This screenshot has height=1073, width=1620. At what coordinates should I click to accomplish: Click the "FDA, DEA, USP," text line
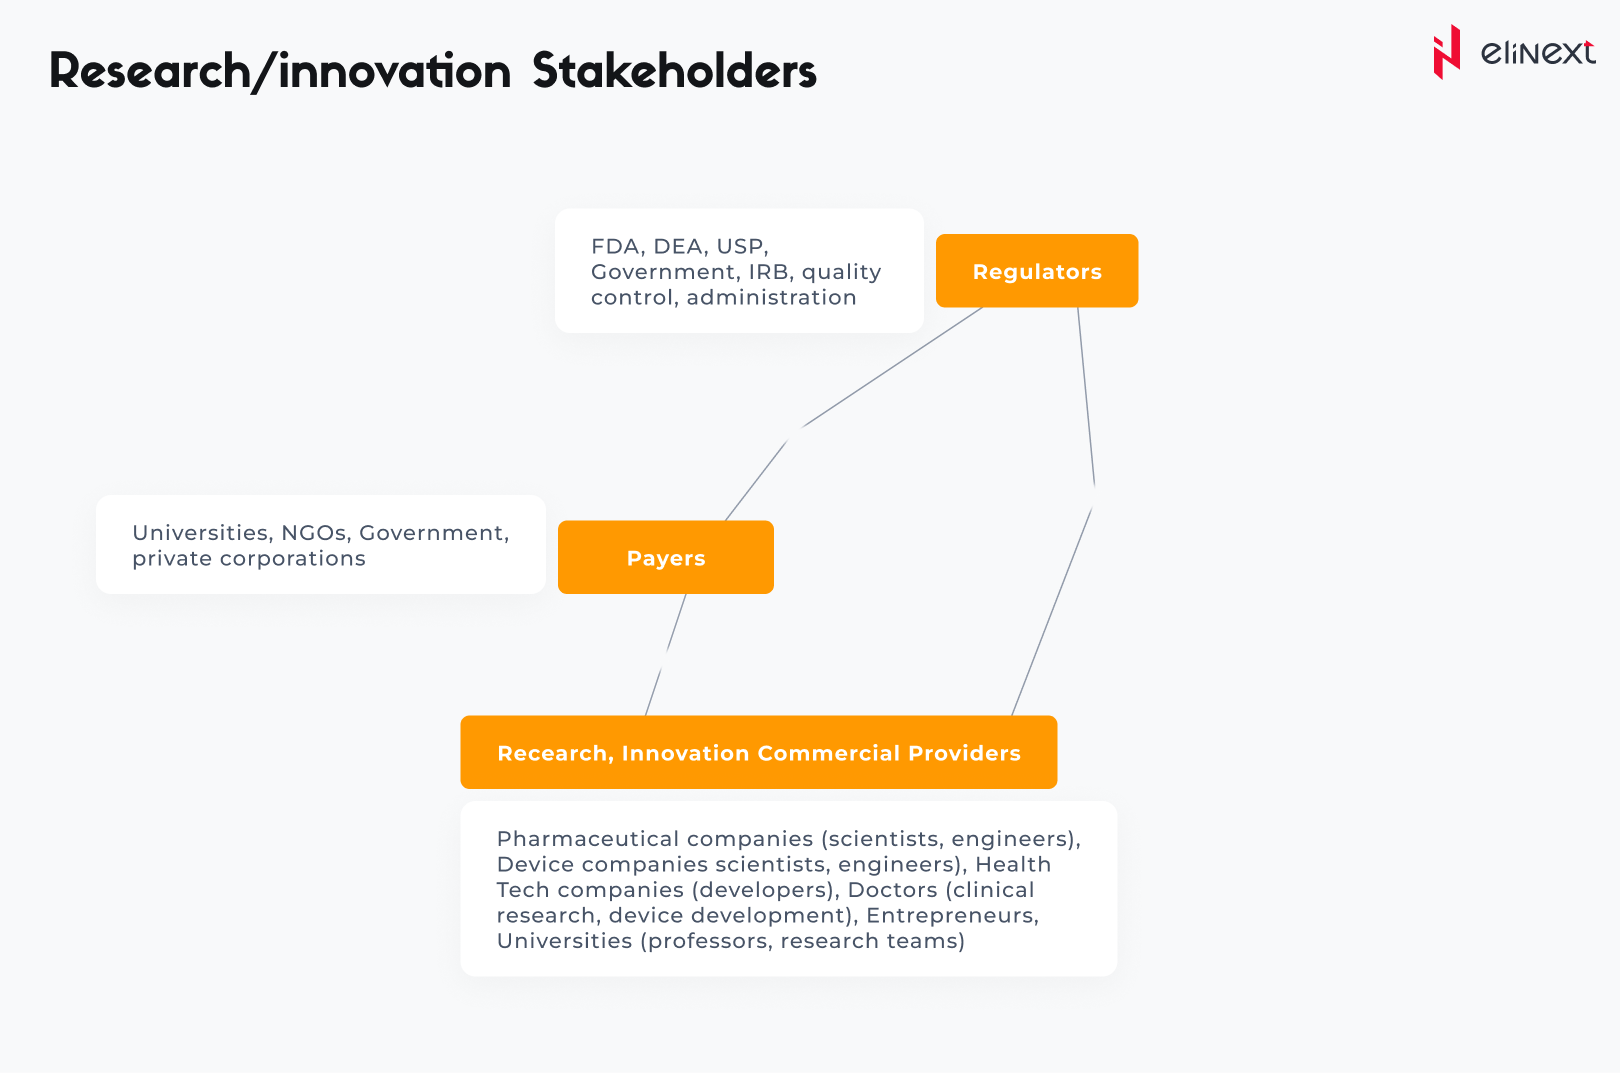(x=680, y=246)
